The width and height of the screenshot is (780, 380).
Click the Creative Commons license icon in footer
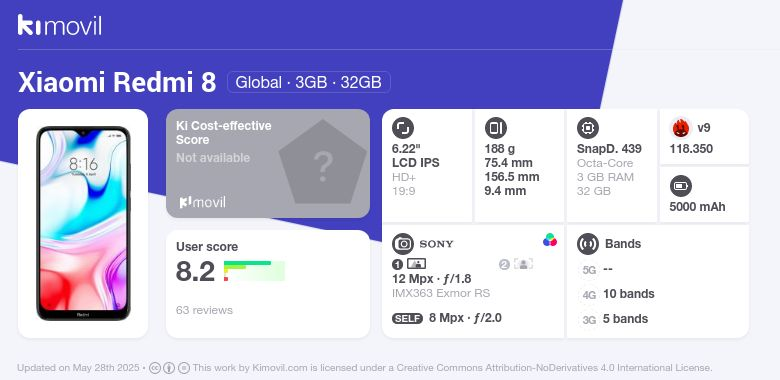click(x=155, y=368)
